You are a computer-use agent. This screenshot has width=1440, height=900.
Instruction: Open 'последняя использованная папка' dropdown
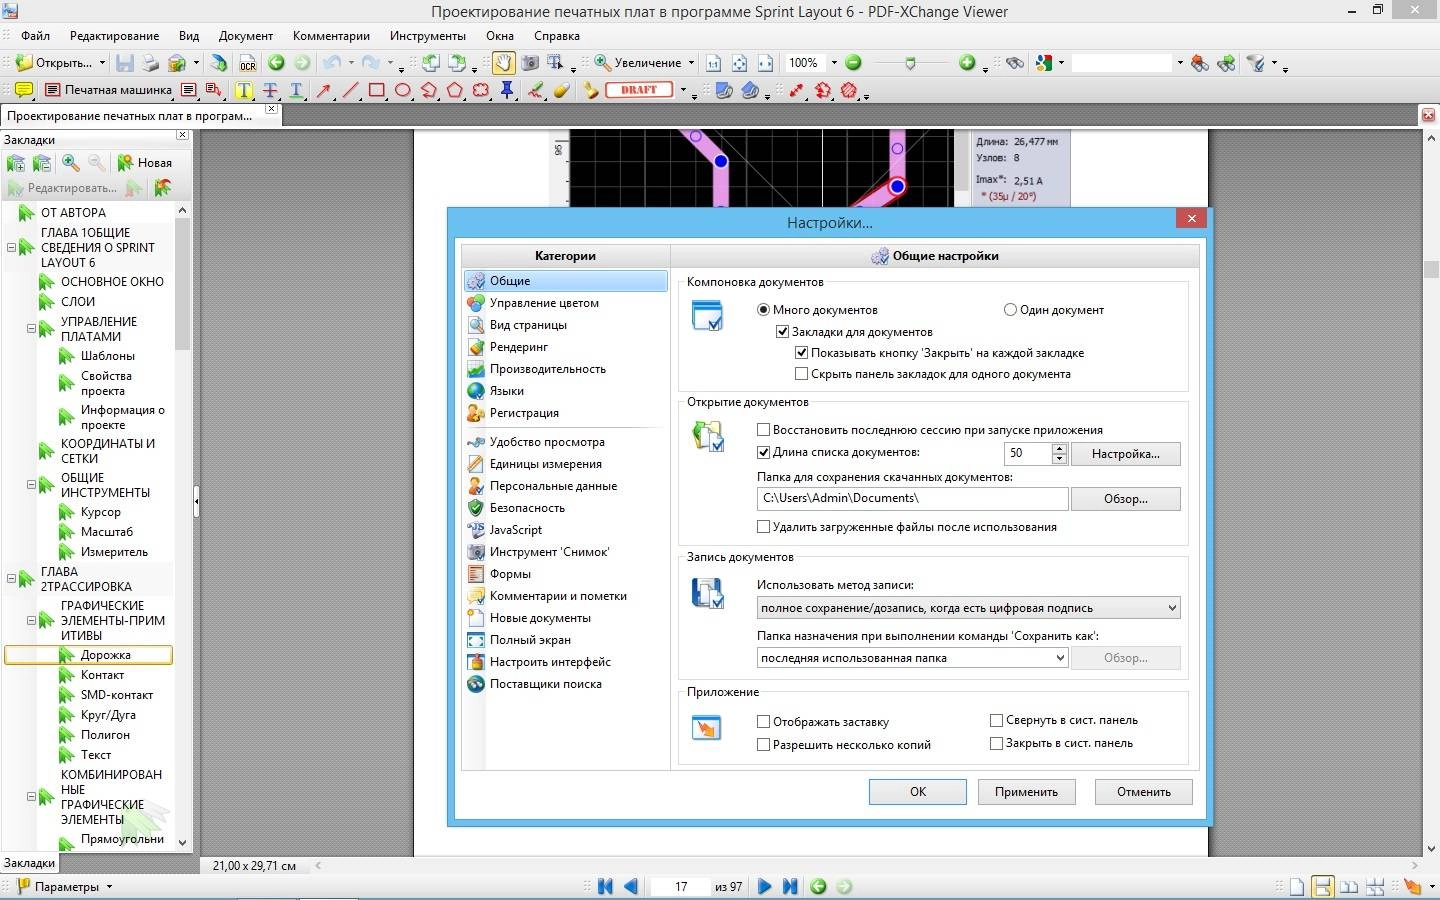913,658
